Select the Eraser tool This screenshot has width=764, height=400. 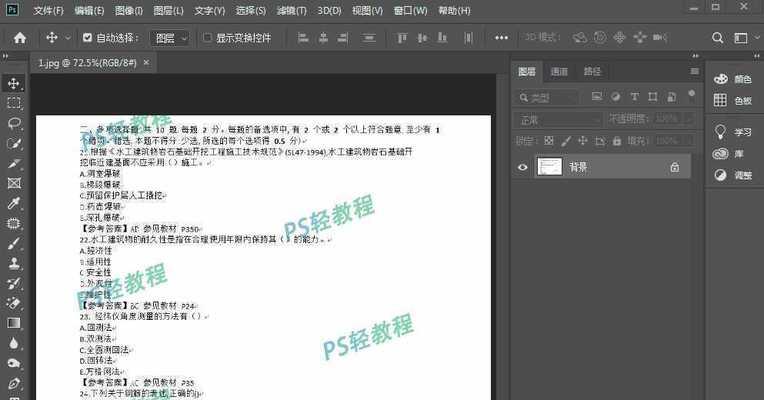click(14, 303)
